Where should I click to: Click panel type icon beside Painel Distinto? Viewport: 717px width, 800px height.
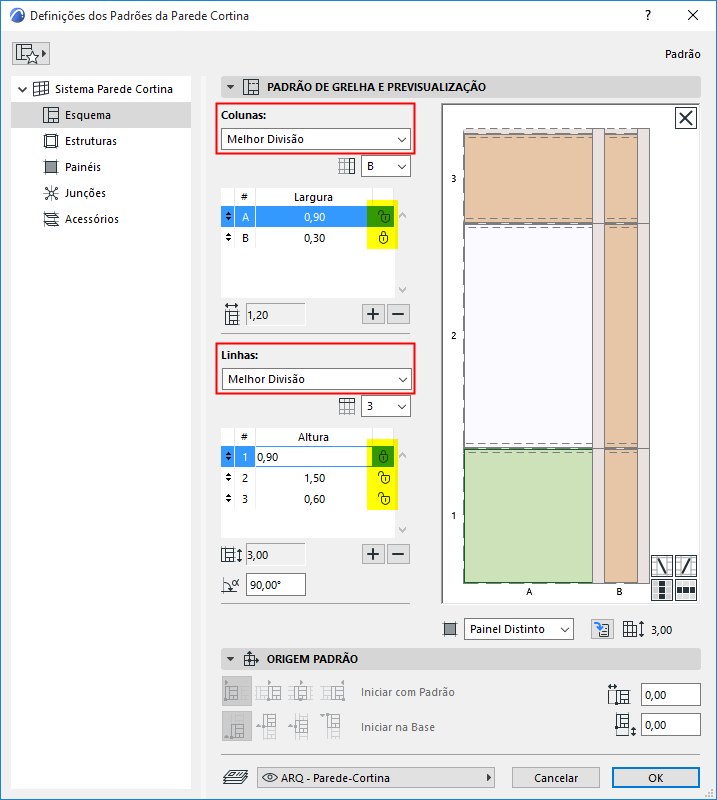(450, 629)
